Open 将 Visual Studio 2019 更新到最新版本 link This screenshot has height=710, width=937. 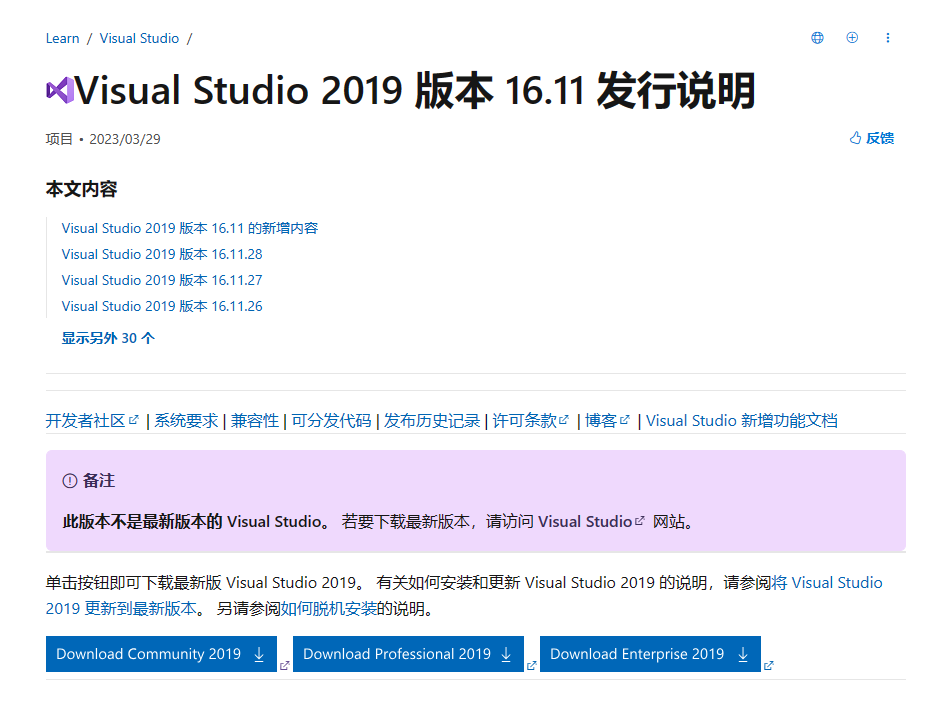pyautogui.click(x=826, y=583)
